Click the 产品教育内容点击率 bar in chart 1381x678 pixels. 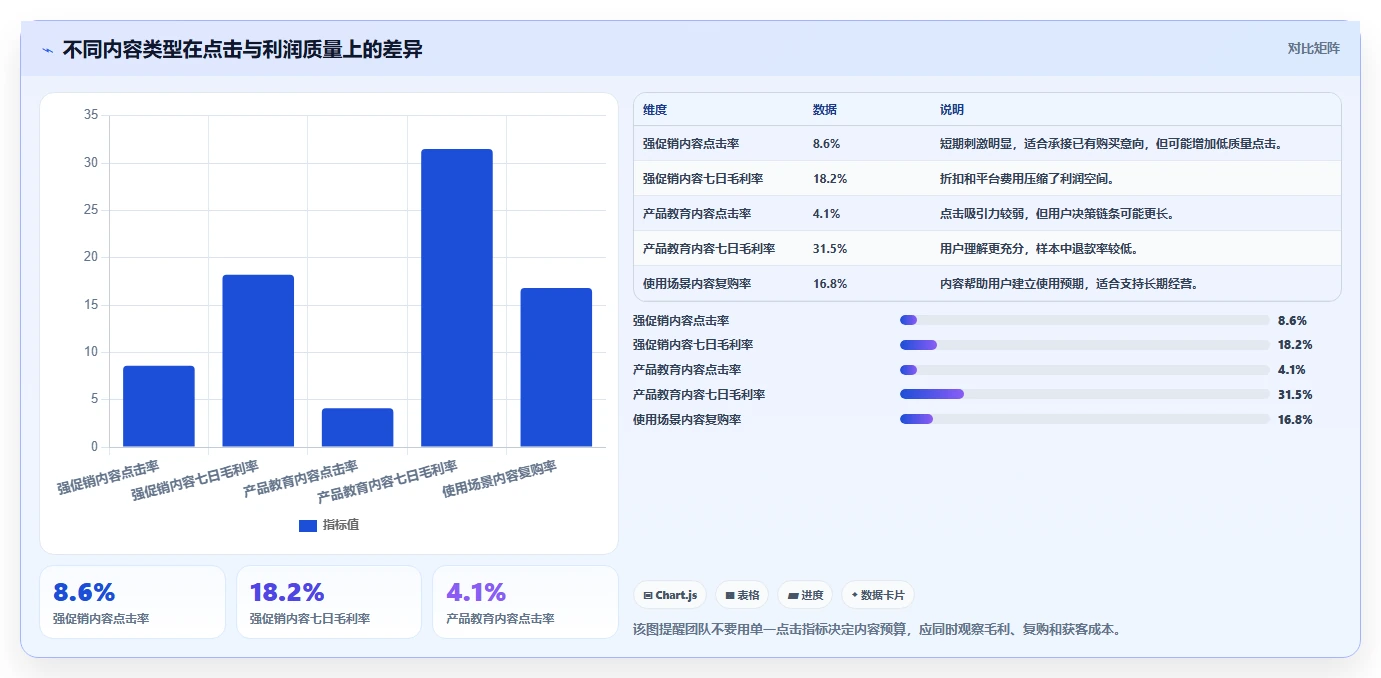click(357, 428)
